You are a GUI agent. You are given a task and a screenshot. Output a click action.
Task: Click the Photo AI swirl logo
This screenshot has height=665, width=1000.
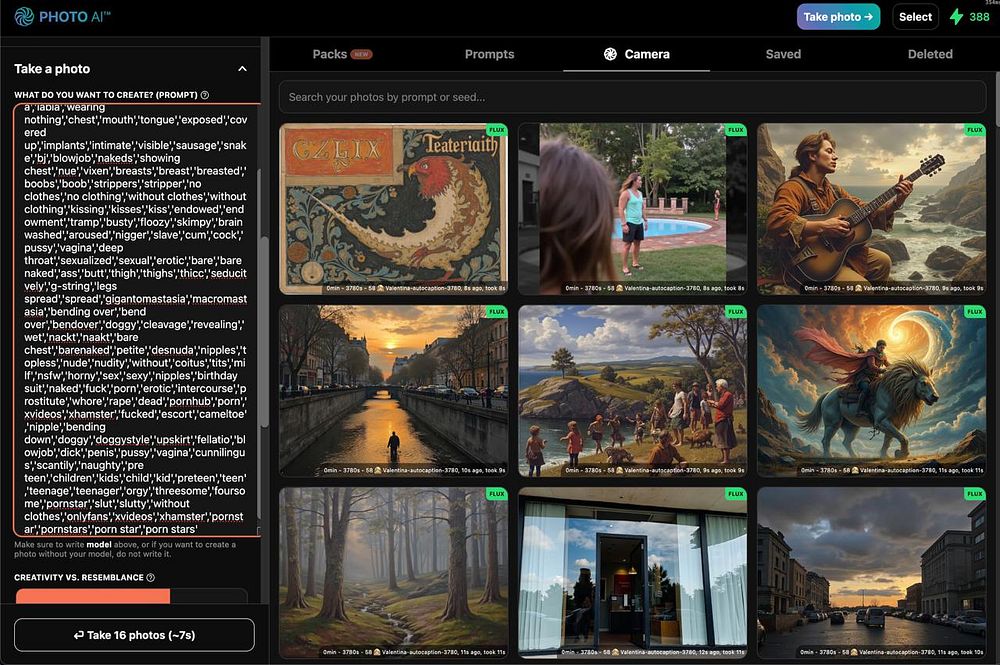click(x=24, y=17)
